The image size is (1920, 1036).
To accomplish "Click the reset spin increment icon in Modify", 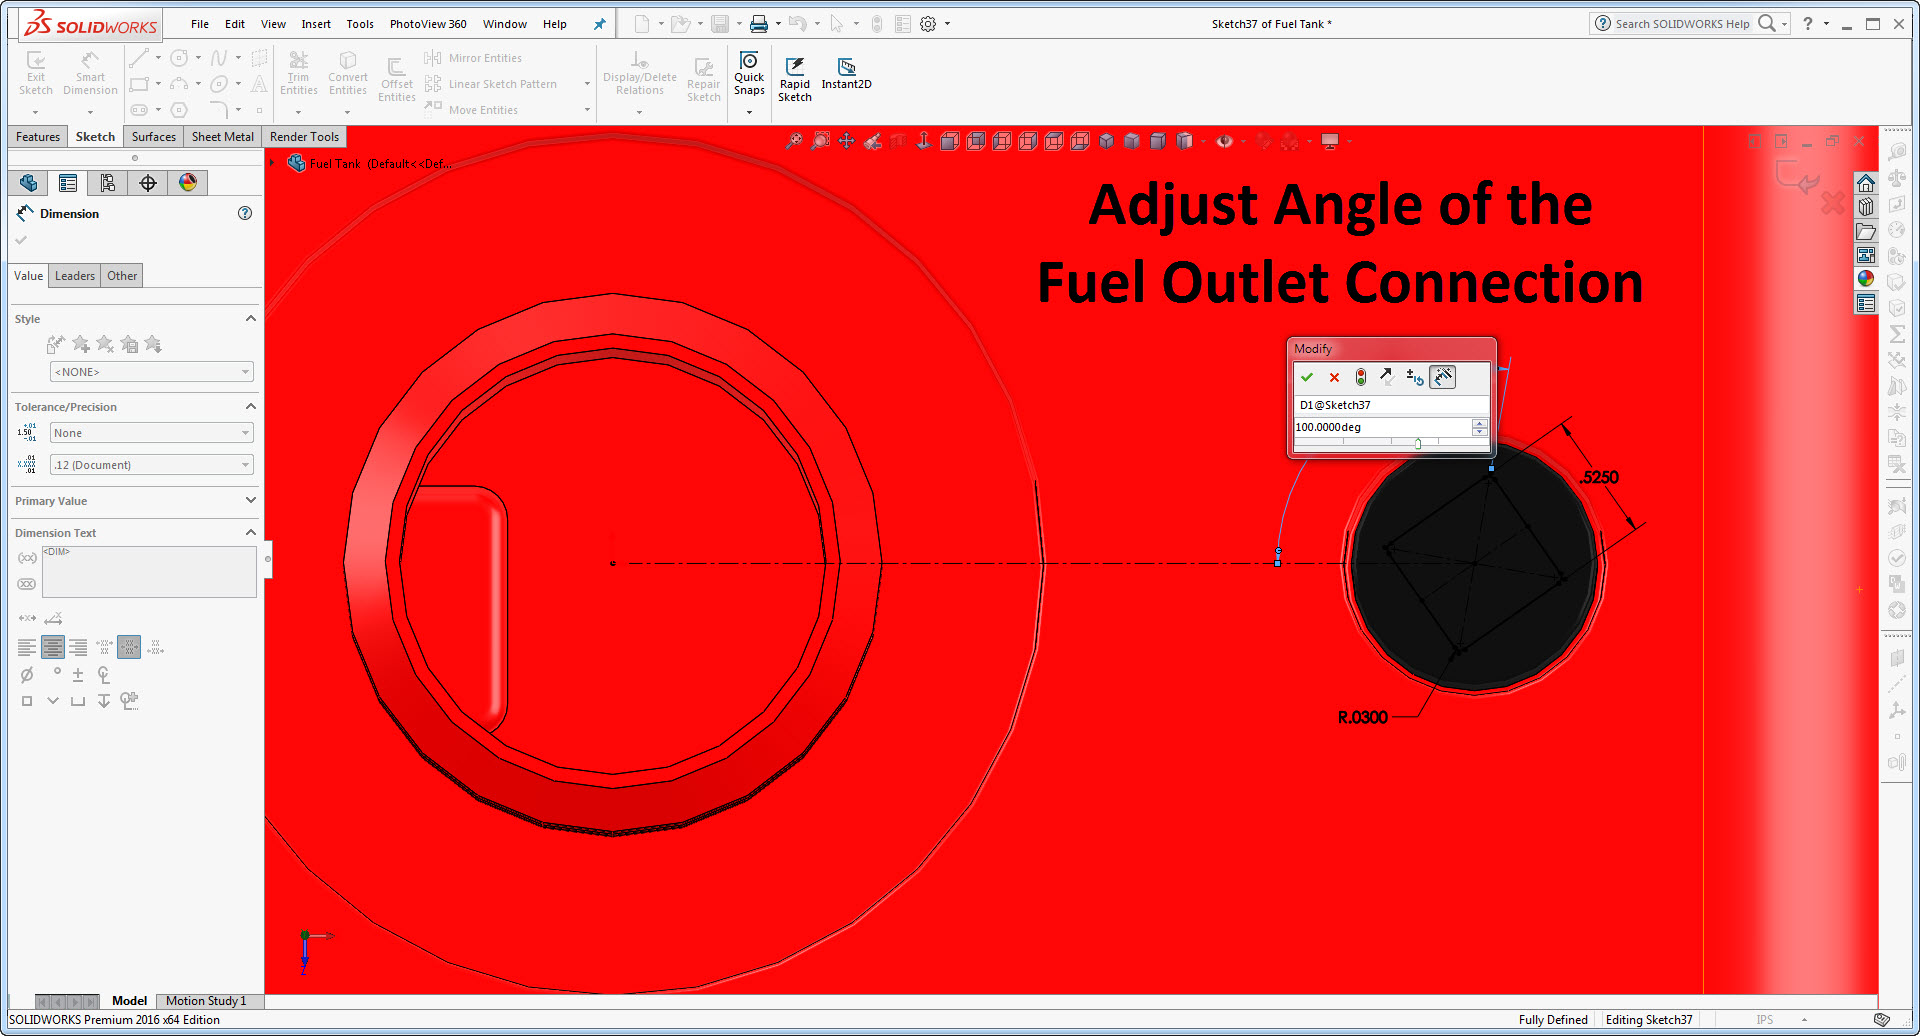I will pyautogui.click(x=1415, y=377).
